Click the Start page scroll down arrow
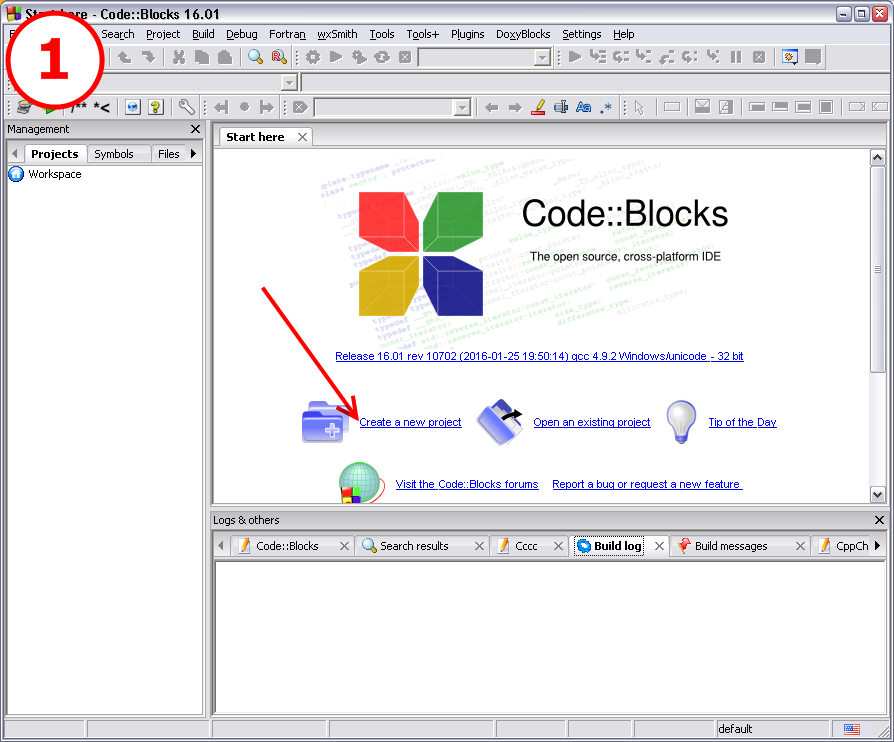 [877, 494]
